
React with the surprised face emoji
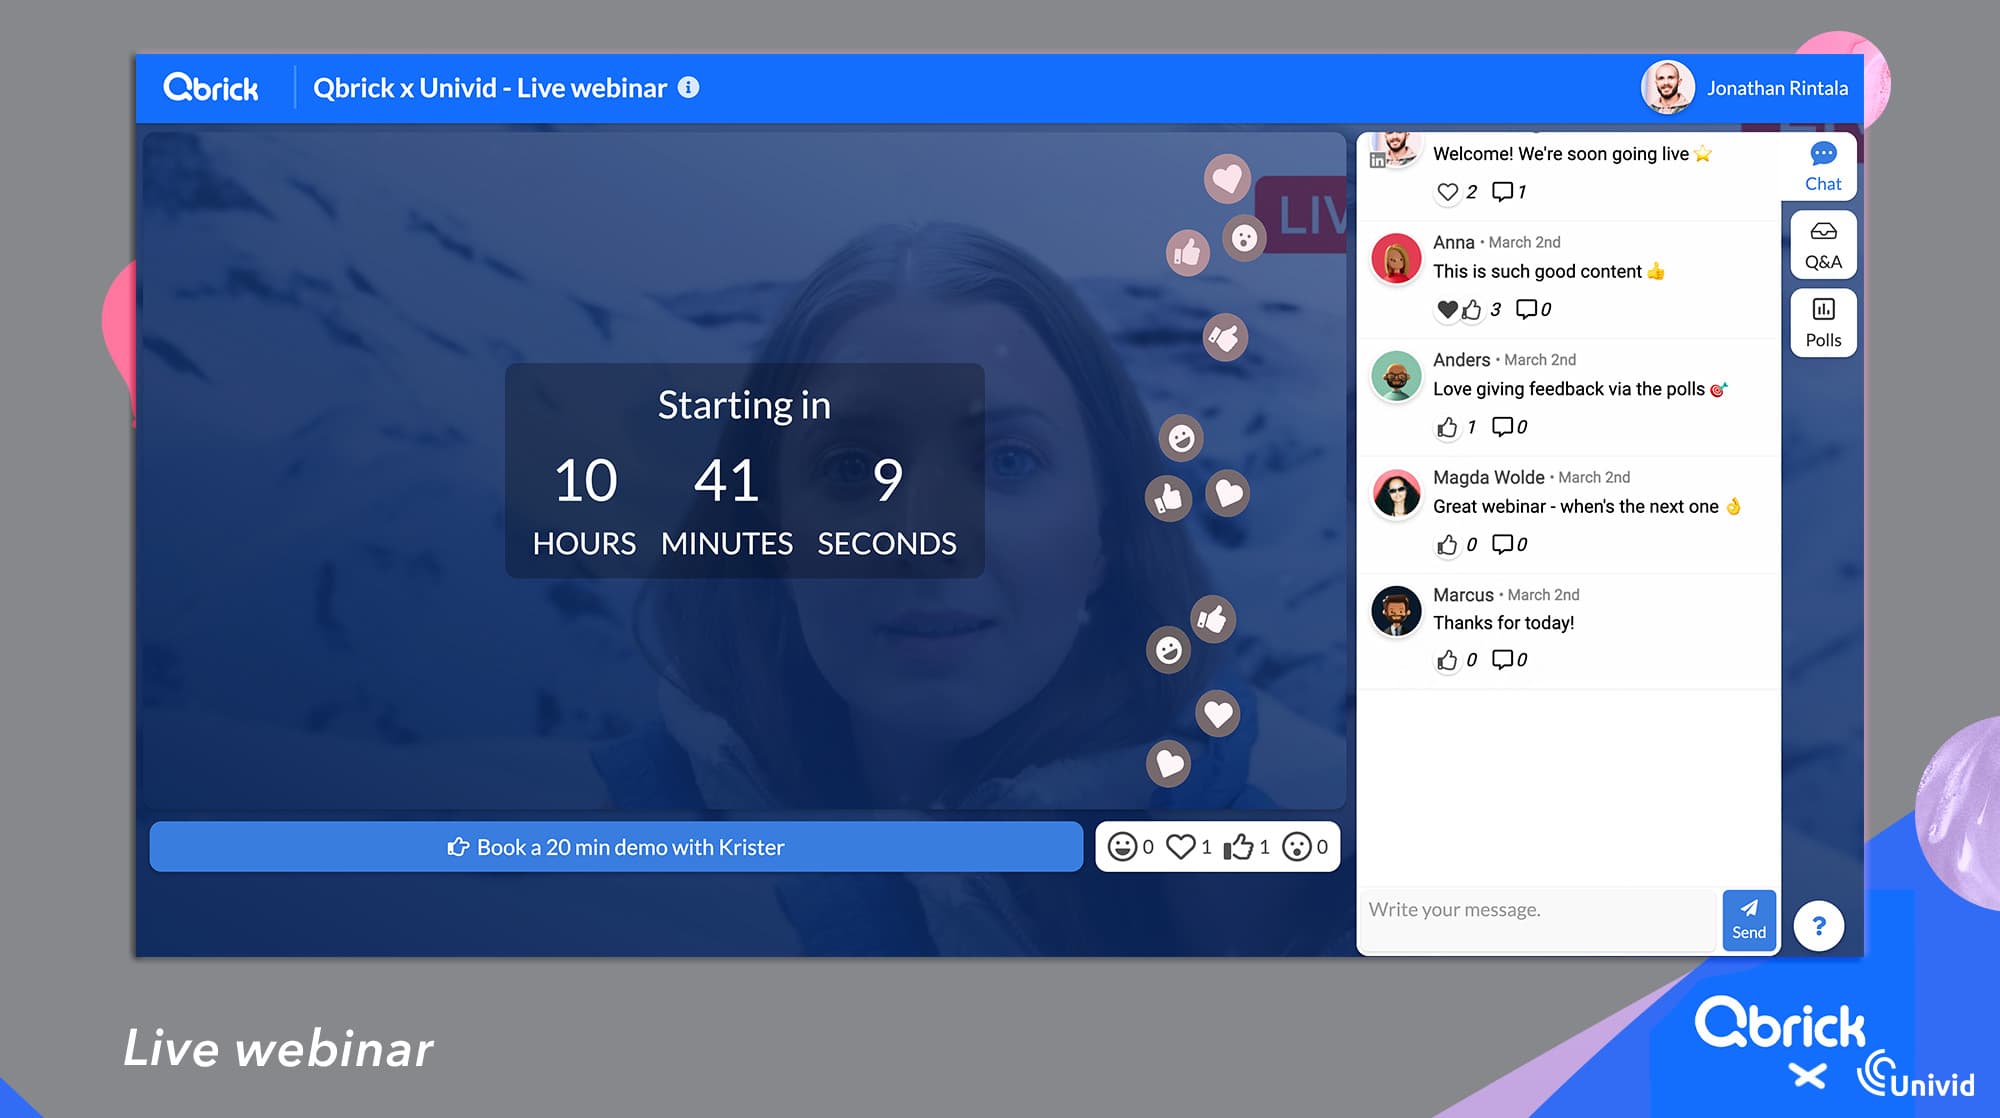click(x=1296, y=847)
